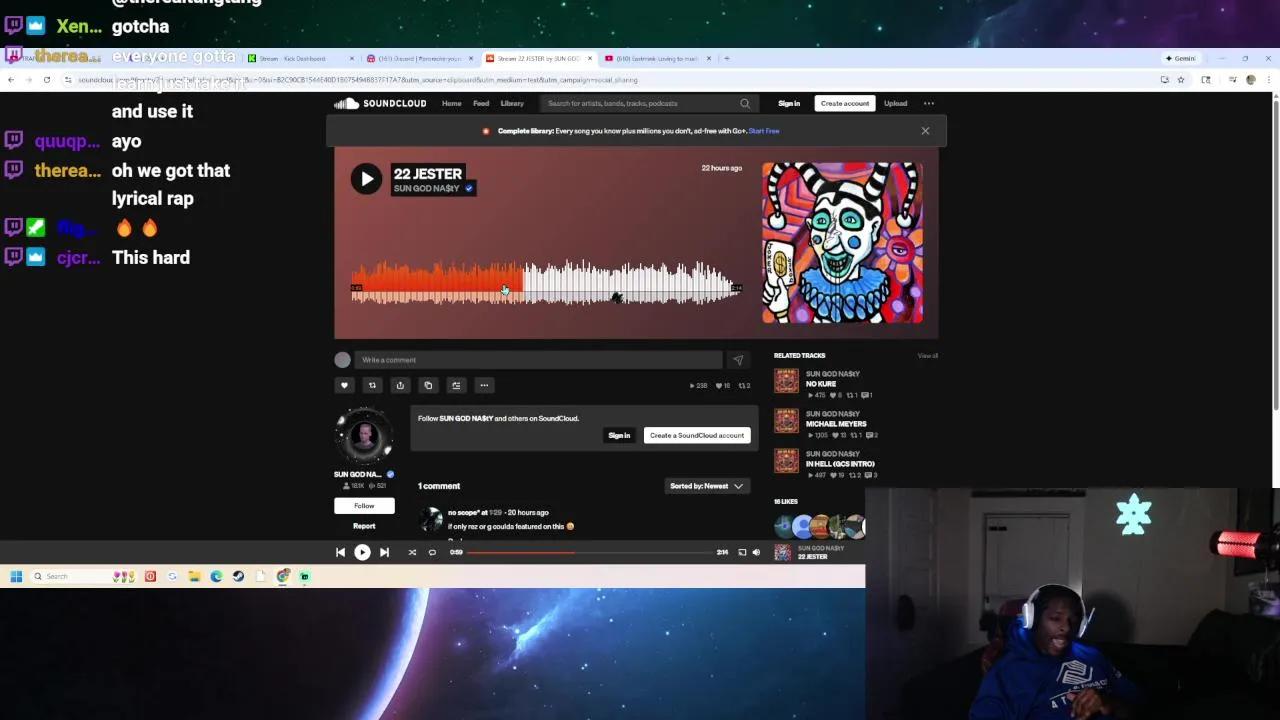
Task: Seek on the bottom player progress bar
Action: click(x=588, y=552)
